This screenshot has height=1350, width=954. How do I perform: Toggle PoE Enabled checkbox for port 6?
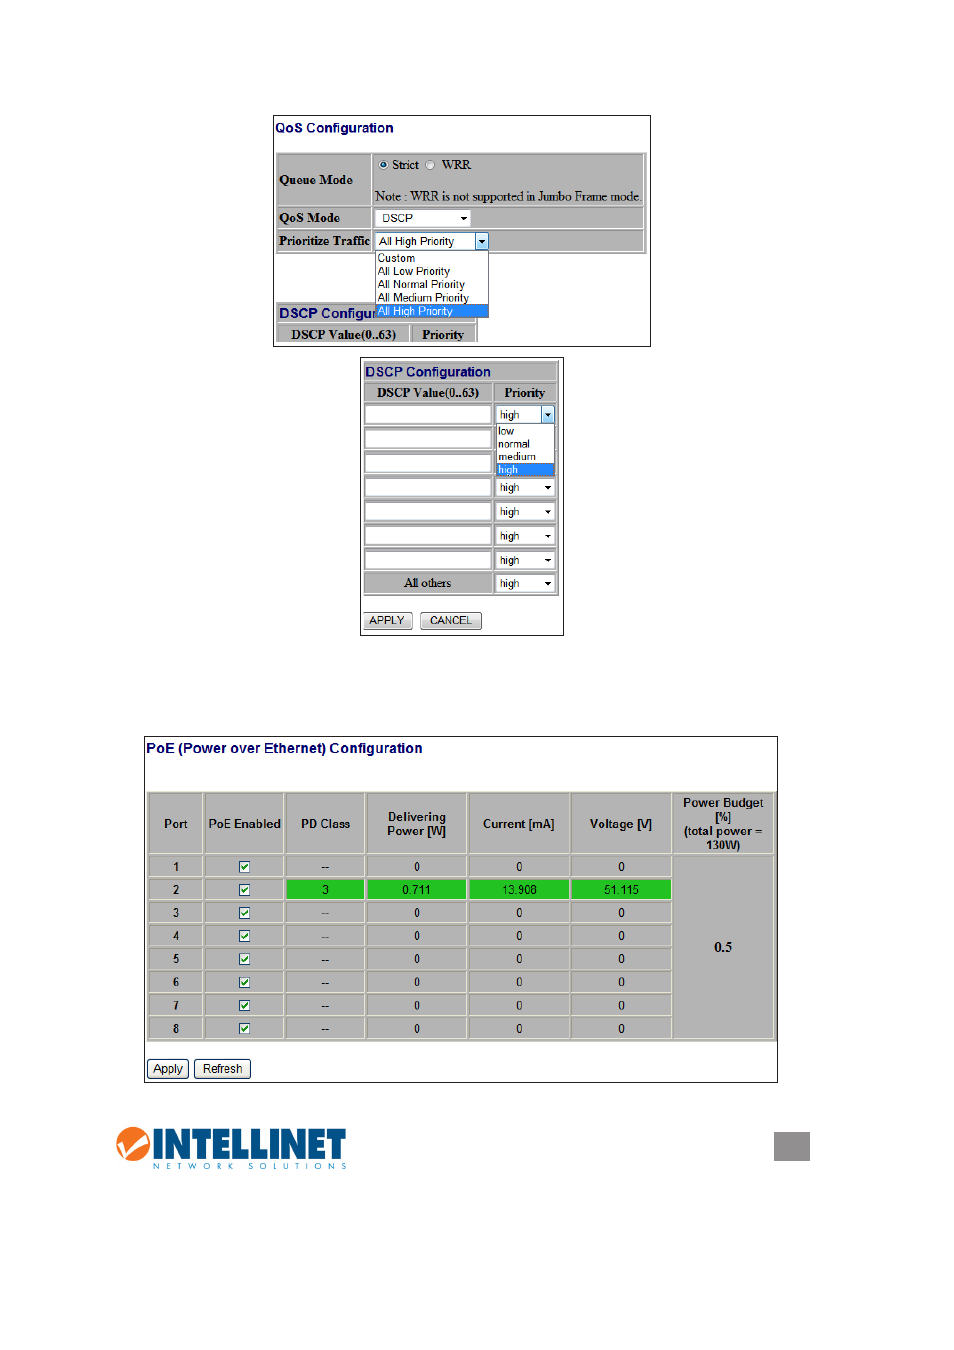(x=244, y=982)
